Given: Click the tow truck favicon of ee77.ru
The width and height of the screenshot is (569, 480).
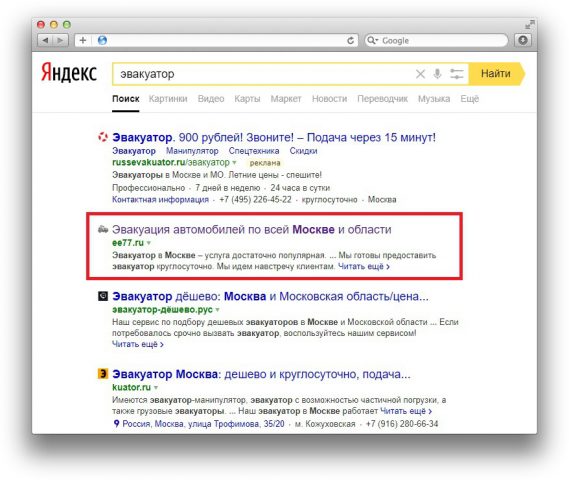Looking at the screenshot, I should click(103, 229).
